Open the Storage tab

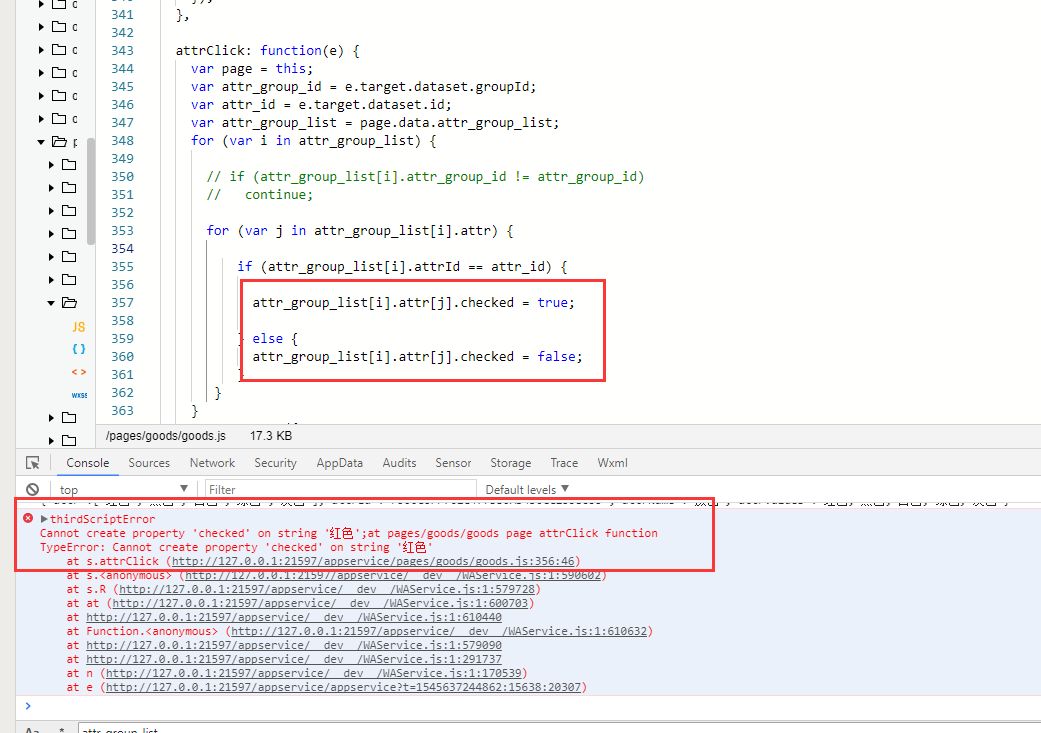click(x=511, y=463)
